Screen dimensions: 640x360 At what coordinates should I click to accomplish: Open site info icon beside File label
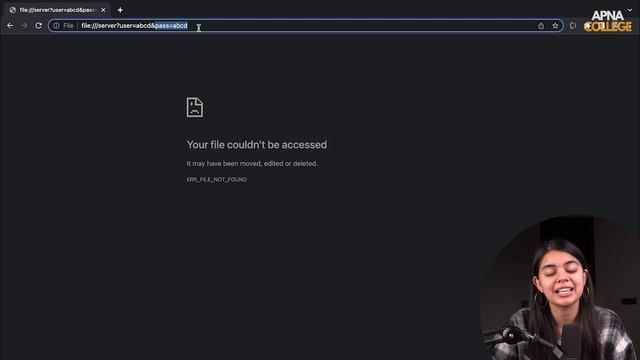56,26
